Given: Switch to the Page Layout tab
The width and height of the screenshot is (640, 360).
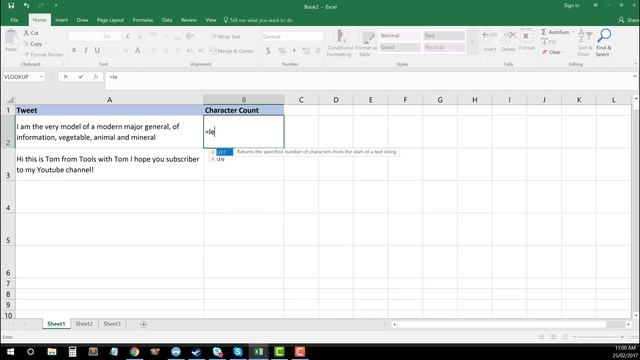Looking at the screenshot, I should (110, 20).
